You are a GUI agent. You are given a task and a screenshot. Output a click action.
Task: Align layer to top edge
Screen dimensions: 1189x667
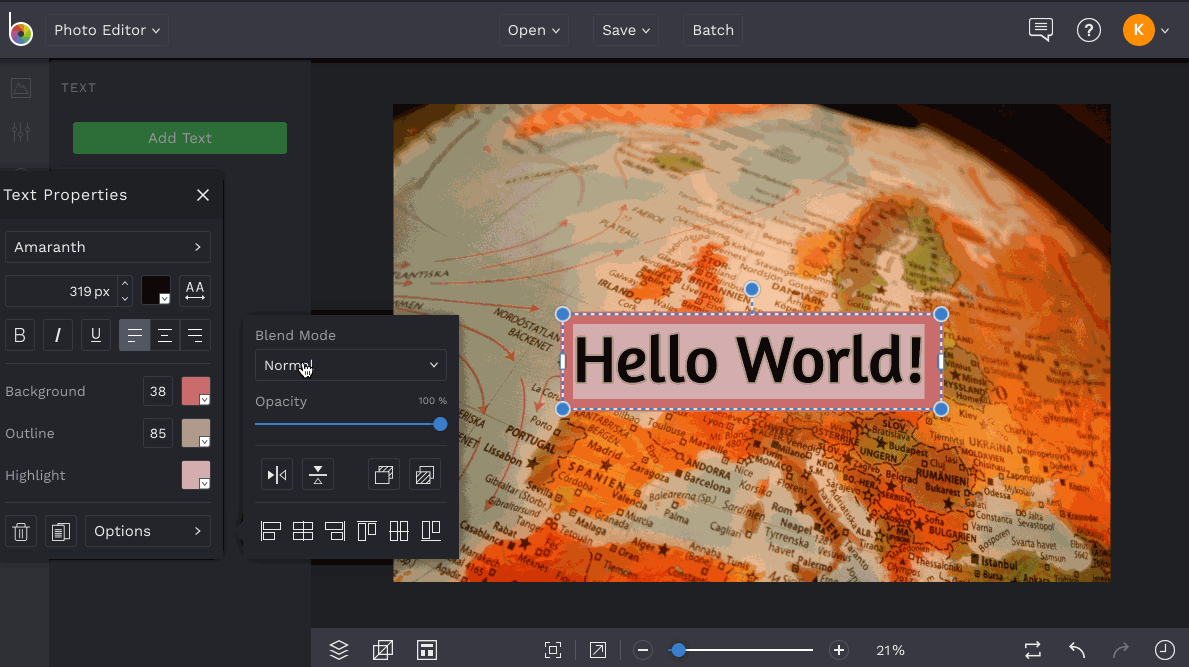(x=367, y=531)
